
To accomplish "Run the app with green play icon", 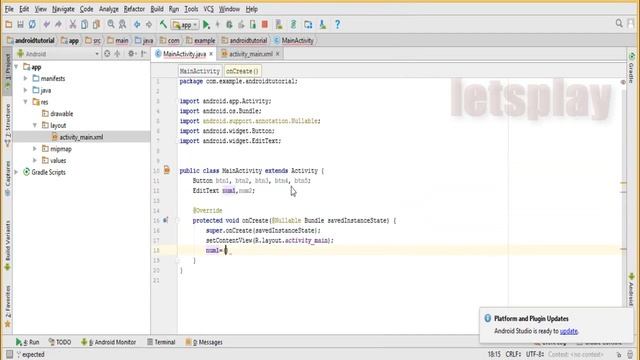I will pyautogui.click(x=207, y=24).
